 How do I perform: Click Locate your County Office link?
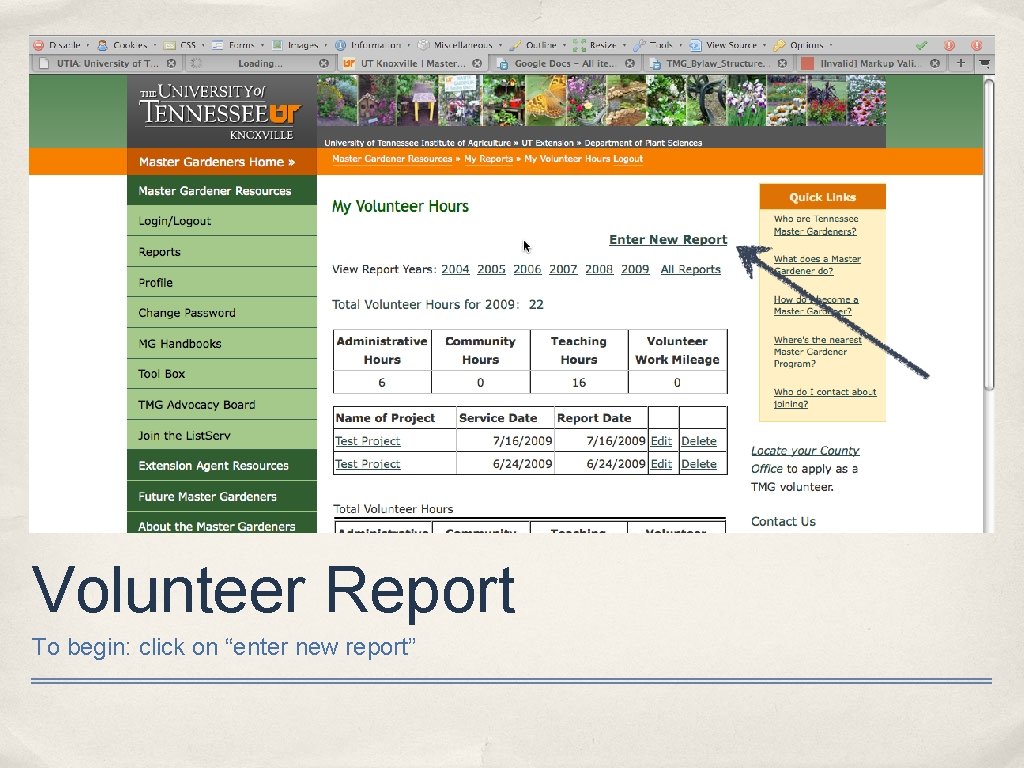[x=805, y=459]
